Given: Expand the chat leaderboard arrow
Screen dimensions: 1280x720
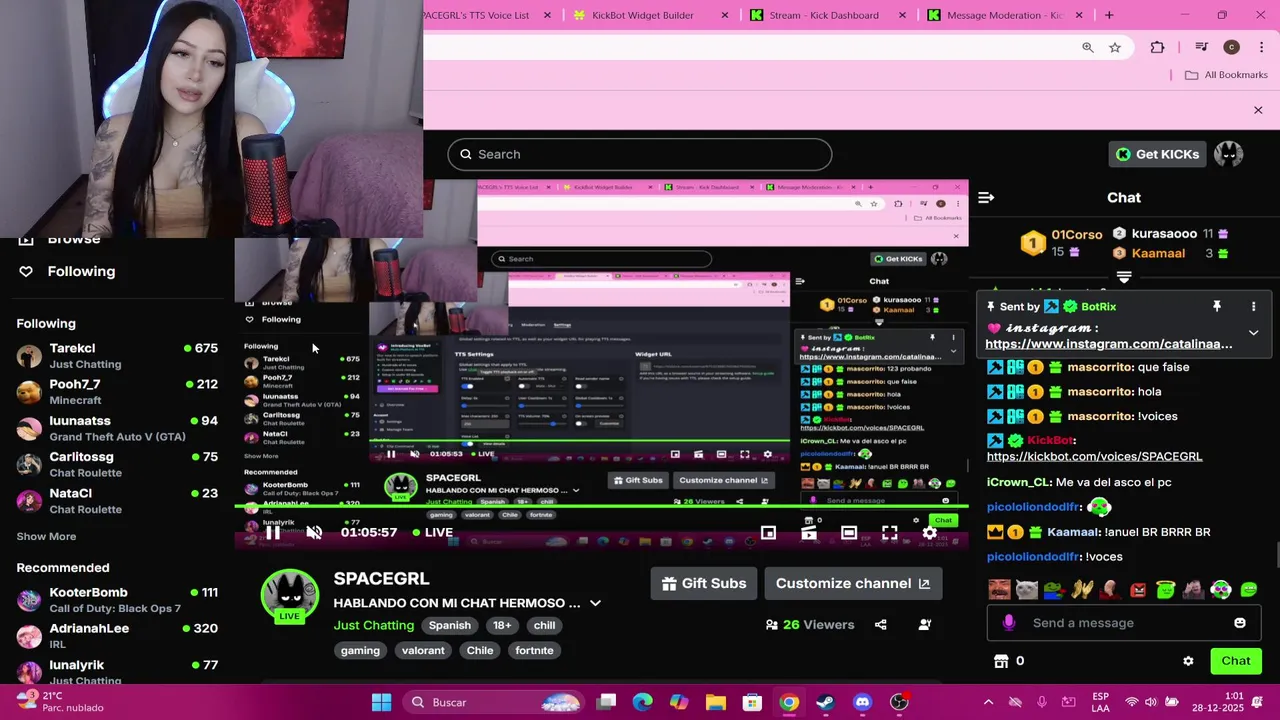Looking at the screenshot, I should [x=1124, y=277].
